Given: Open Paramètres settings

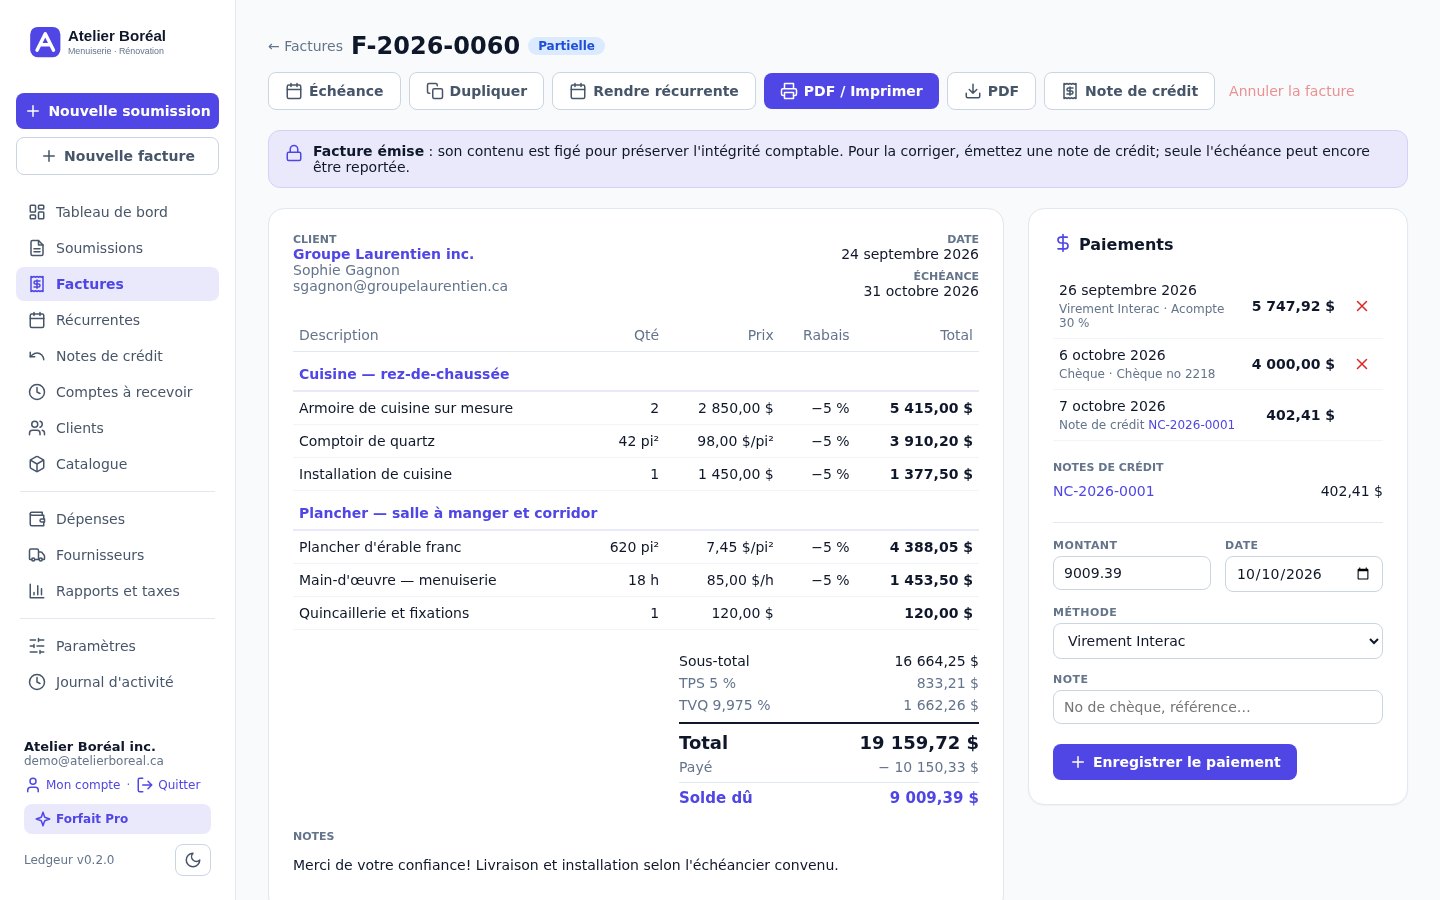Looking at the screenshot, I should 117,646.
